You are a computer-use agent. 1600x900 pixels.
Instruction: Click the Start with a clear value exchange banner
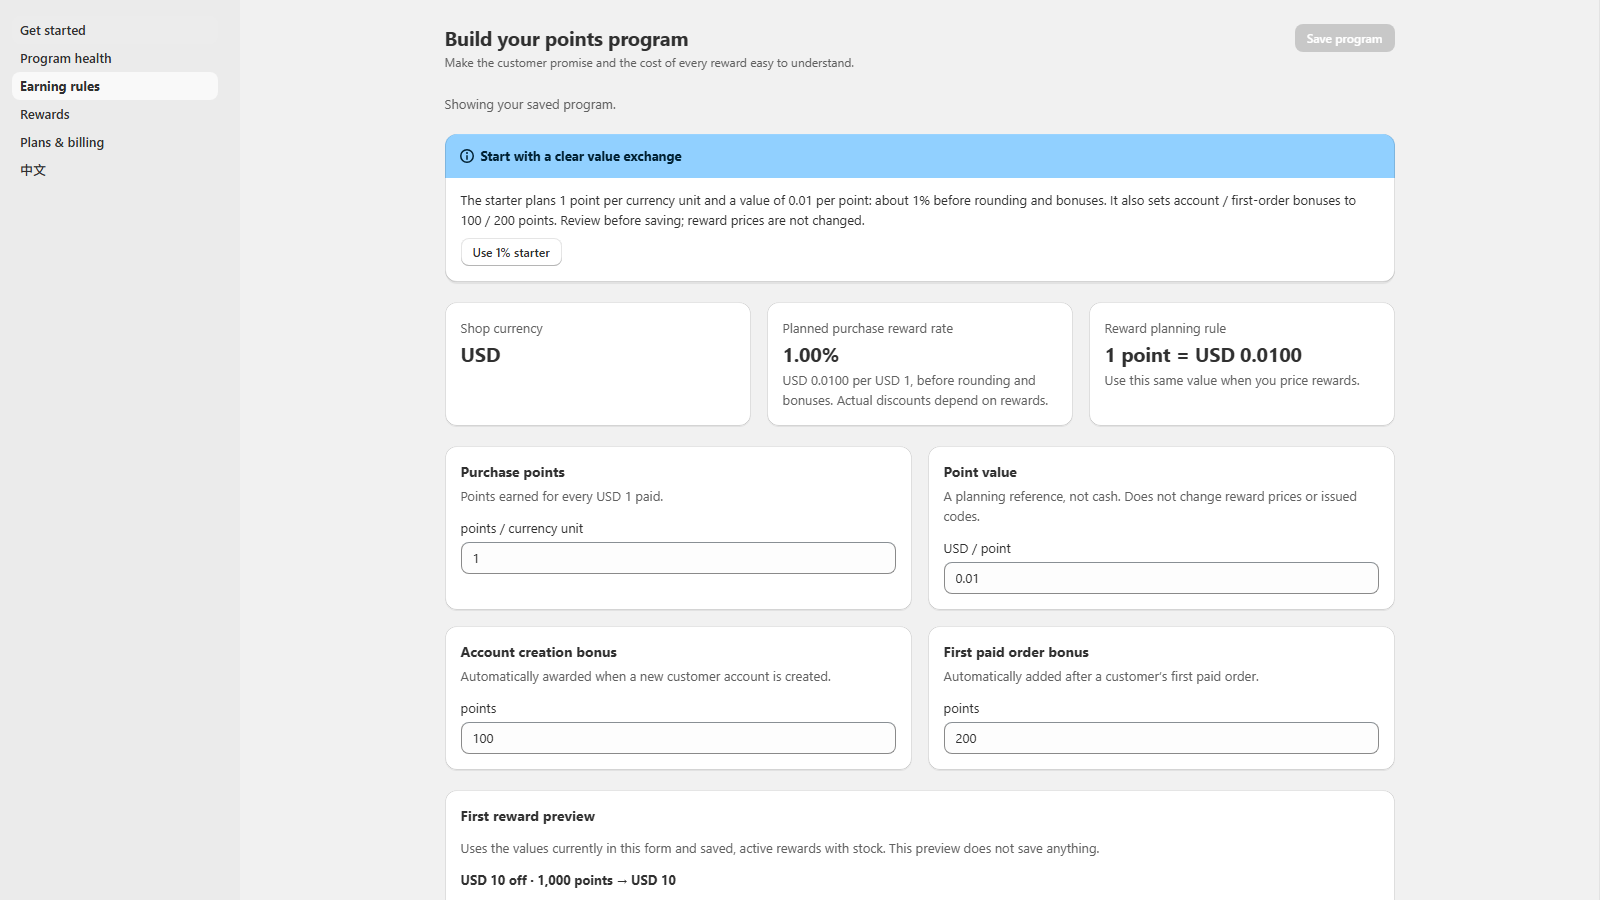click(x=920, y=156)
